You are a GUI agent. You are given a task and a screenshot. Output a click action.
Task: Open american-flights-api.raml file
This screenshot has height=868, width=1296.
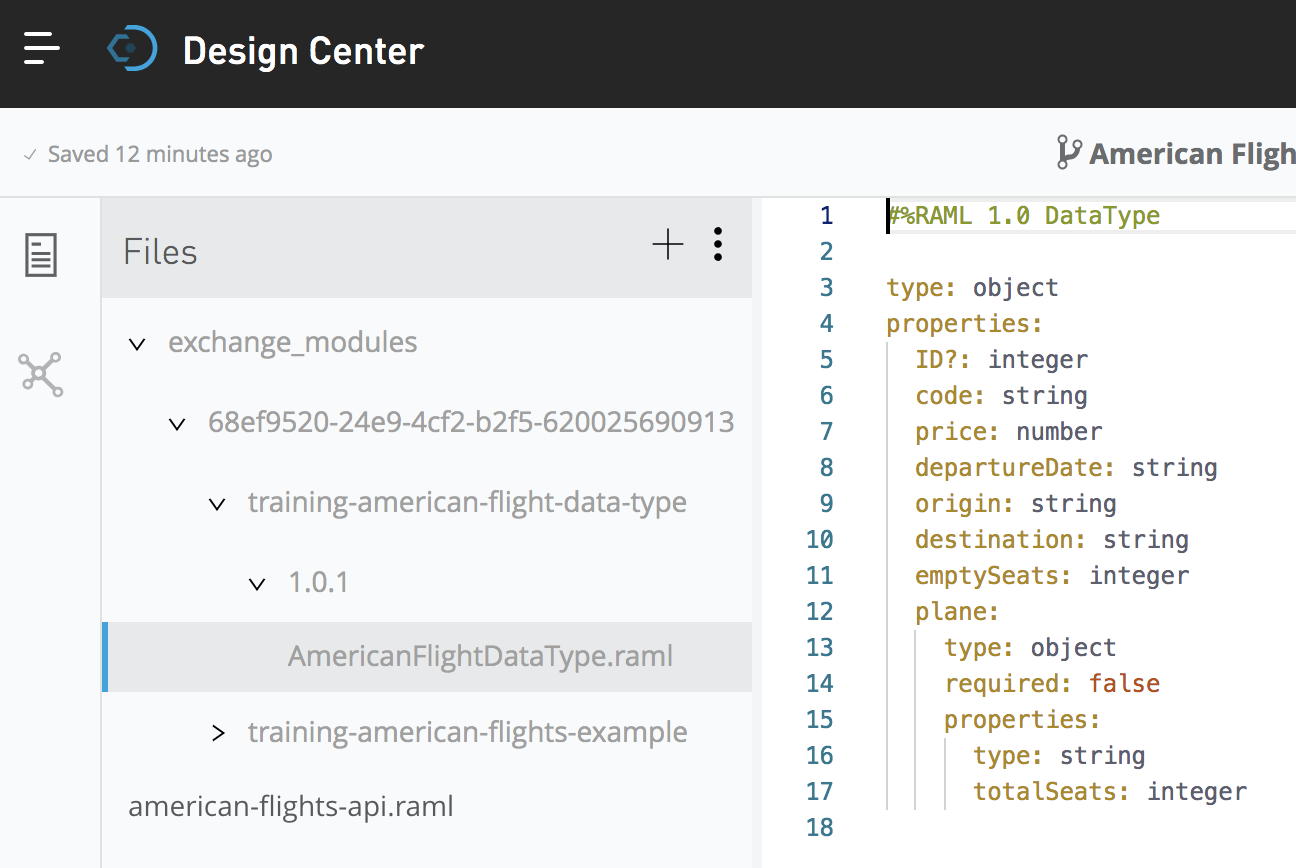pyautogui.click(x=291, y=806)
